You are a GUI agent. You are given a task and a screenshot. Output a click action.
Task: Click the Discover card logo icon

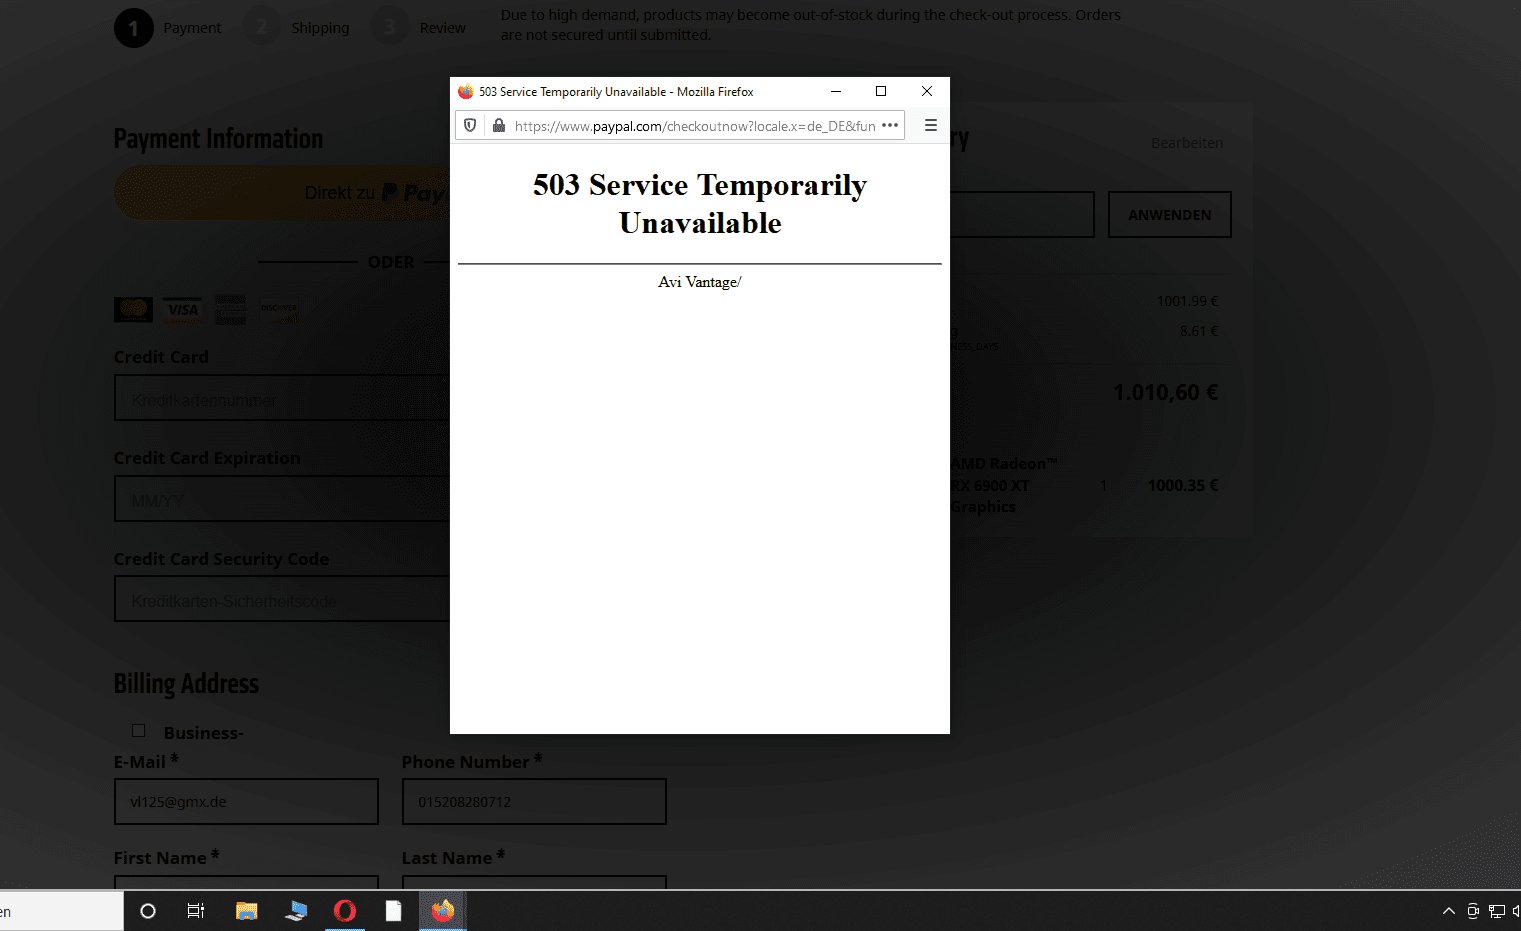click(x=279, y=309)
